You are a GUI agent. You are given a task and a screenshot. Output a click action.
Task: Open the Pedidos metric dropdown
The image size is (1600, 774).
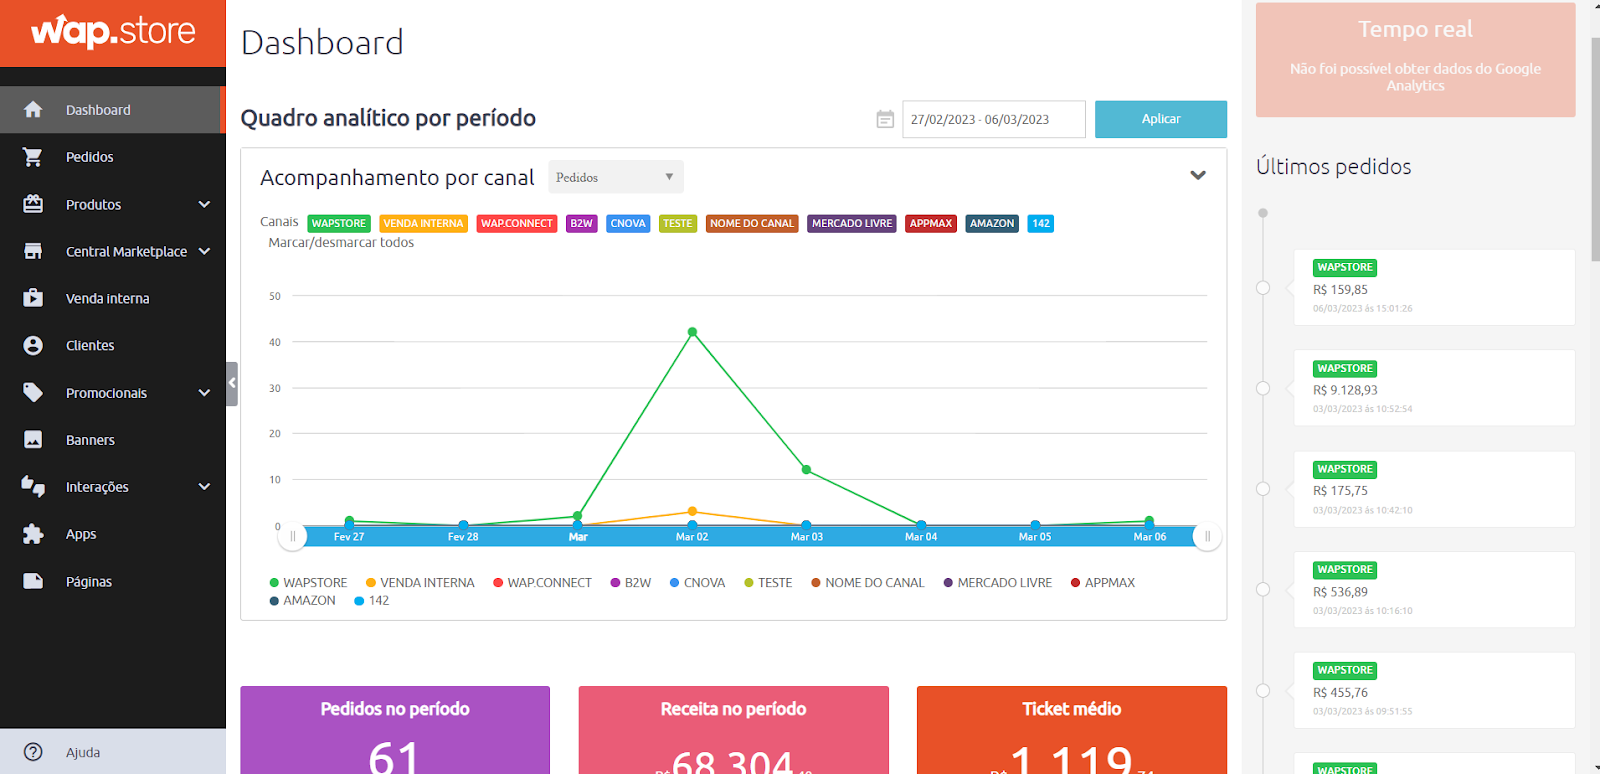click(x=615, y=177)
